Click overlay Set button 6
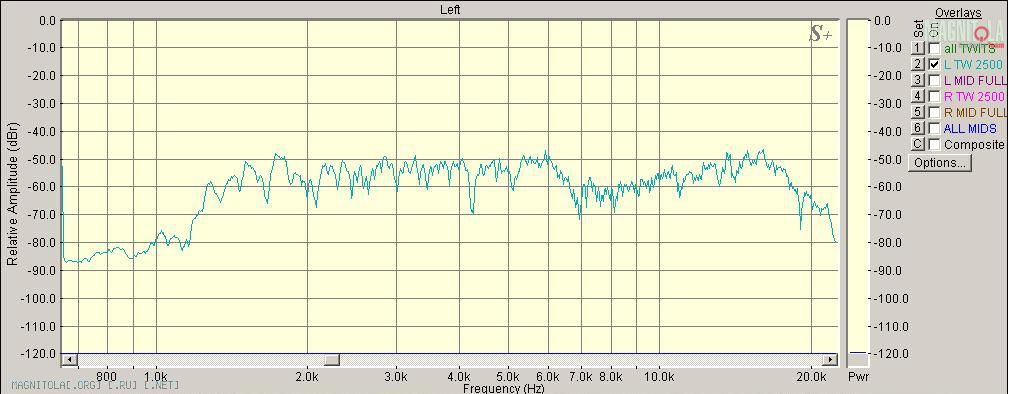This screenshot has width=1024, height=394. pyautogui.click(x=918, y=128)
